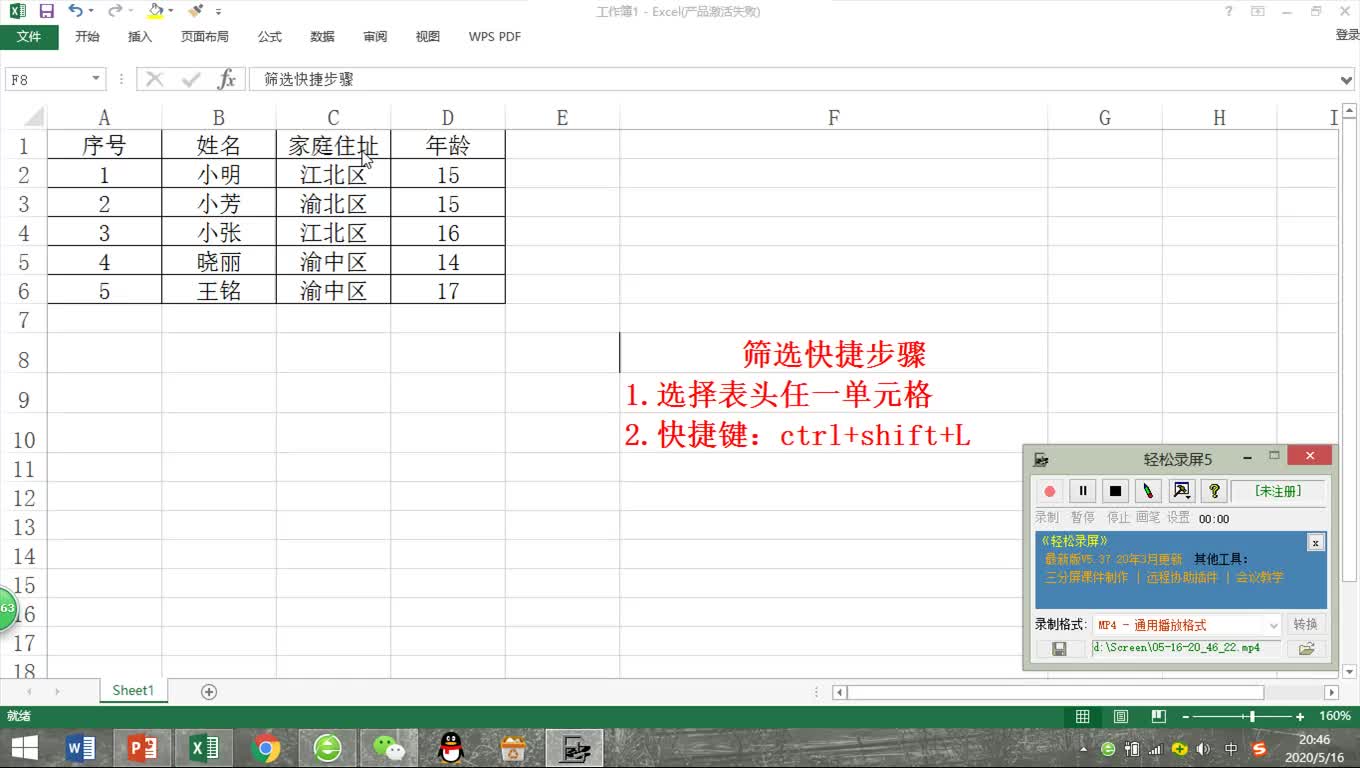Select the 画笔 pen icon in the recorder
1360x768 pixels.
coord(1148,491)
